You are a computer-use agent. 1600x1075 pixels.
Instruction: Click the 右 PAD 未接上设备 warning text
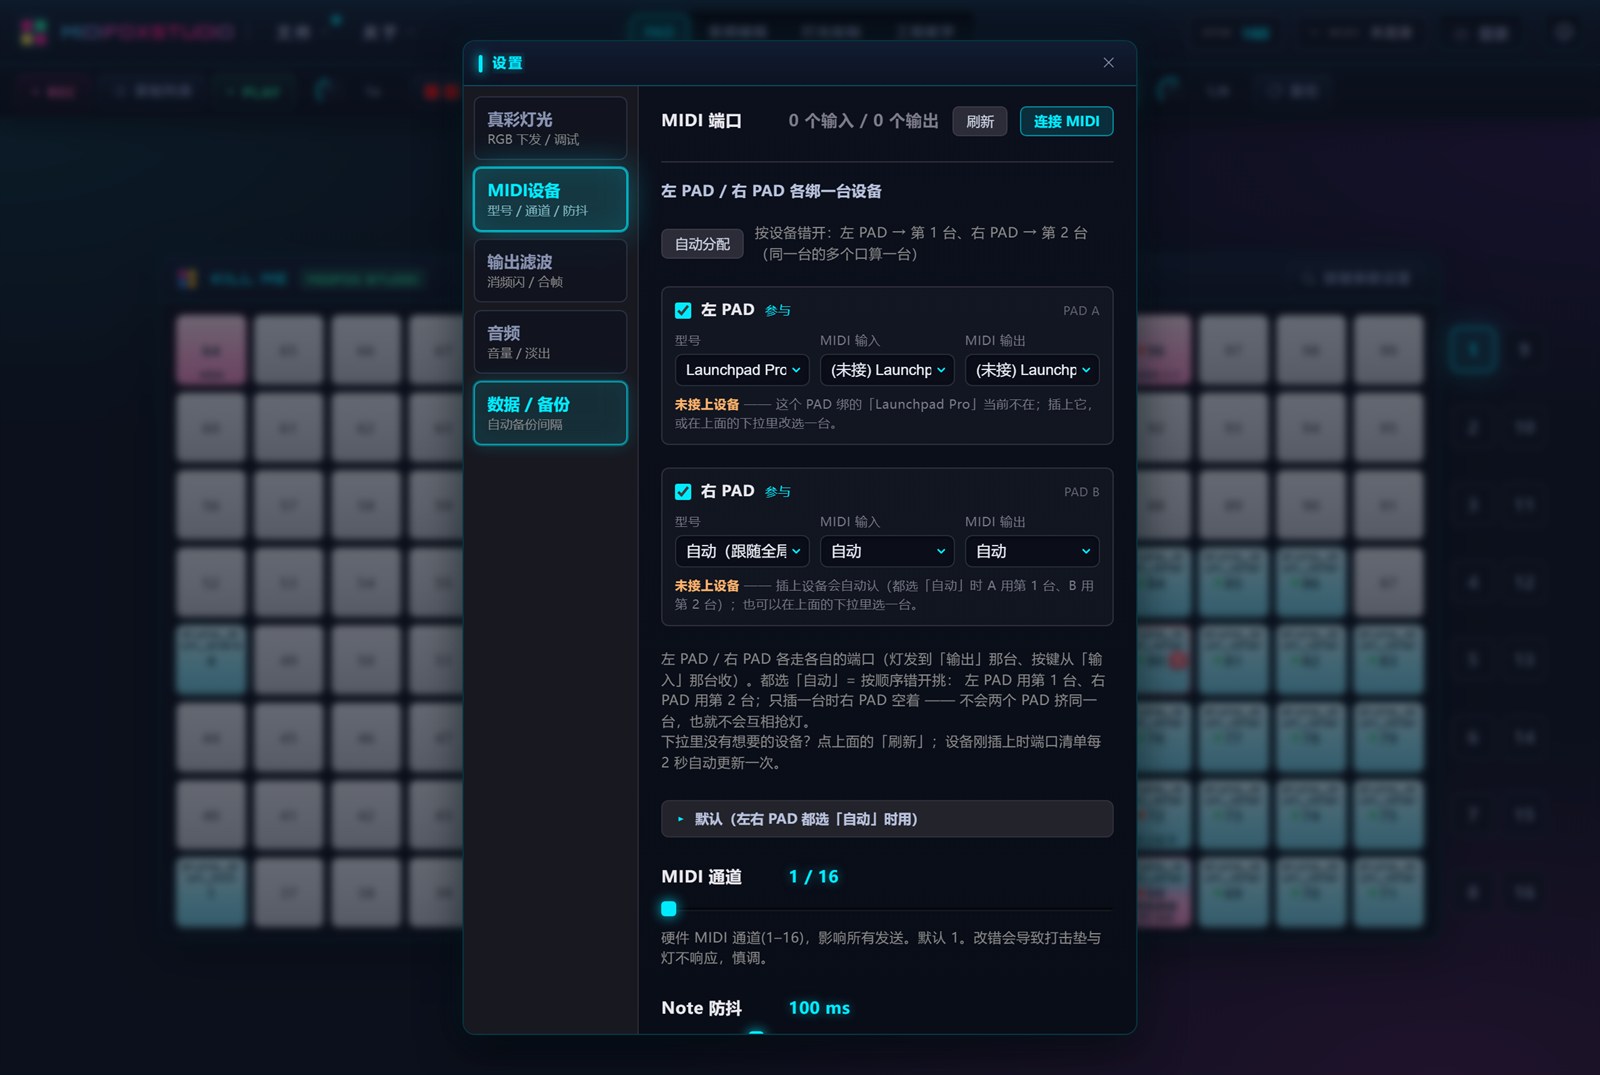coord(707,586)
